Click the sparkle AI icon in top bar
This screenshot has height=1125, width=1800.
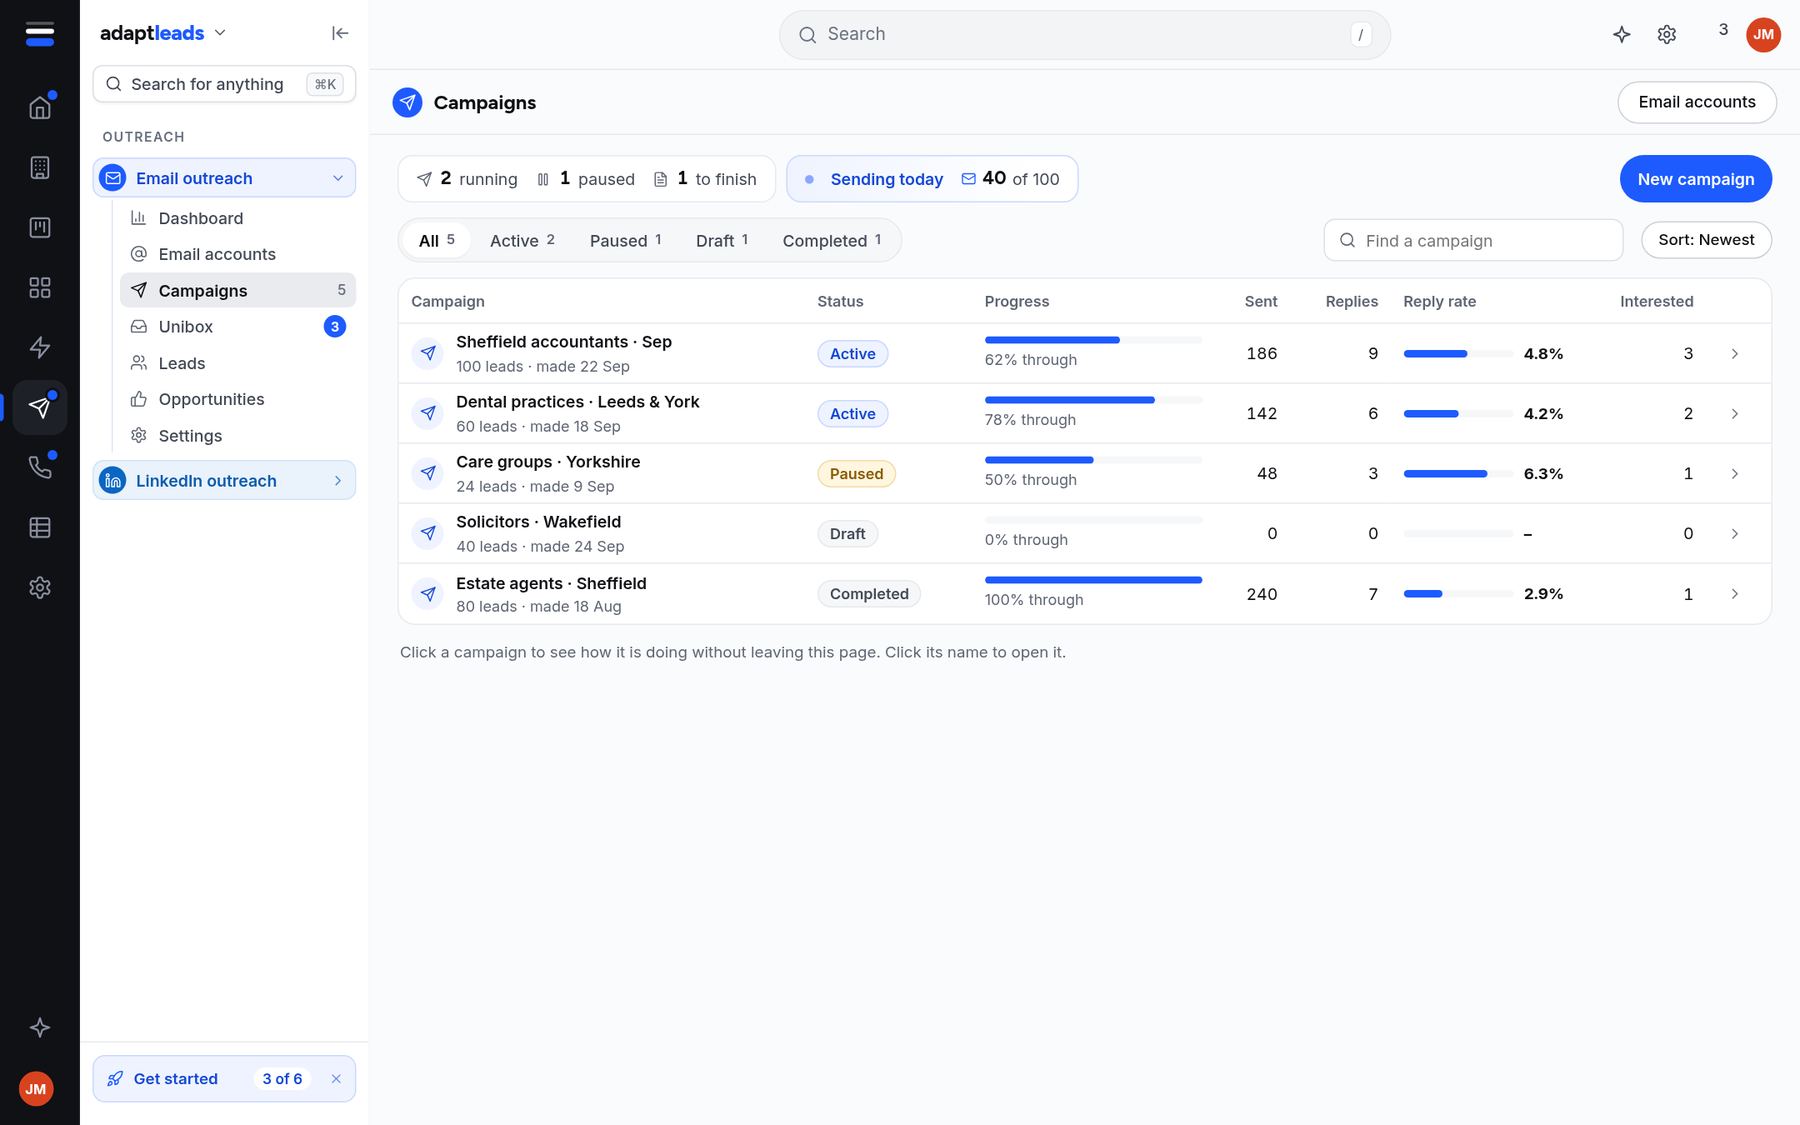point(1622,34)
